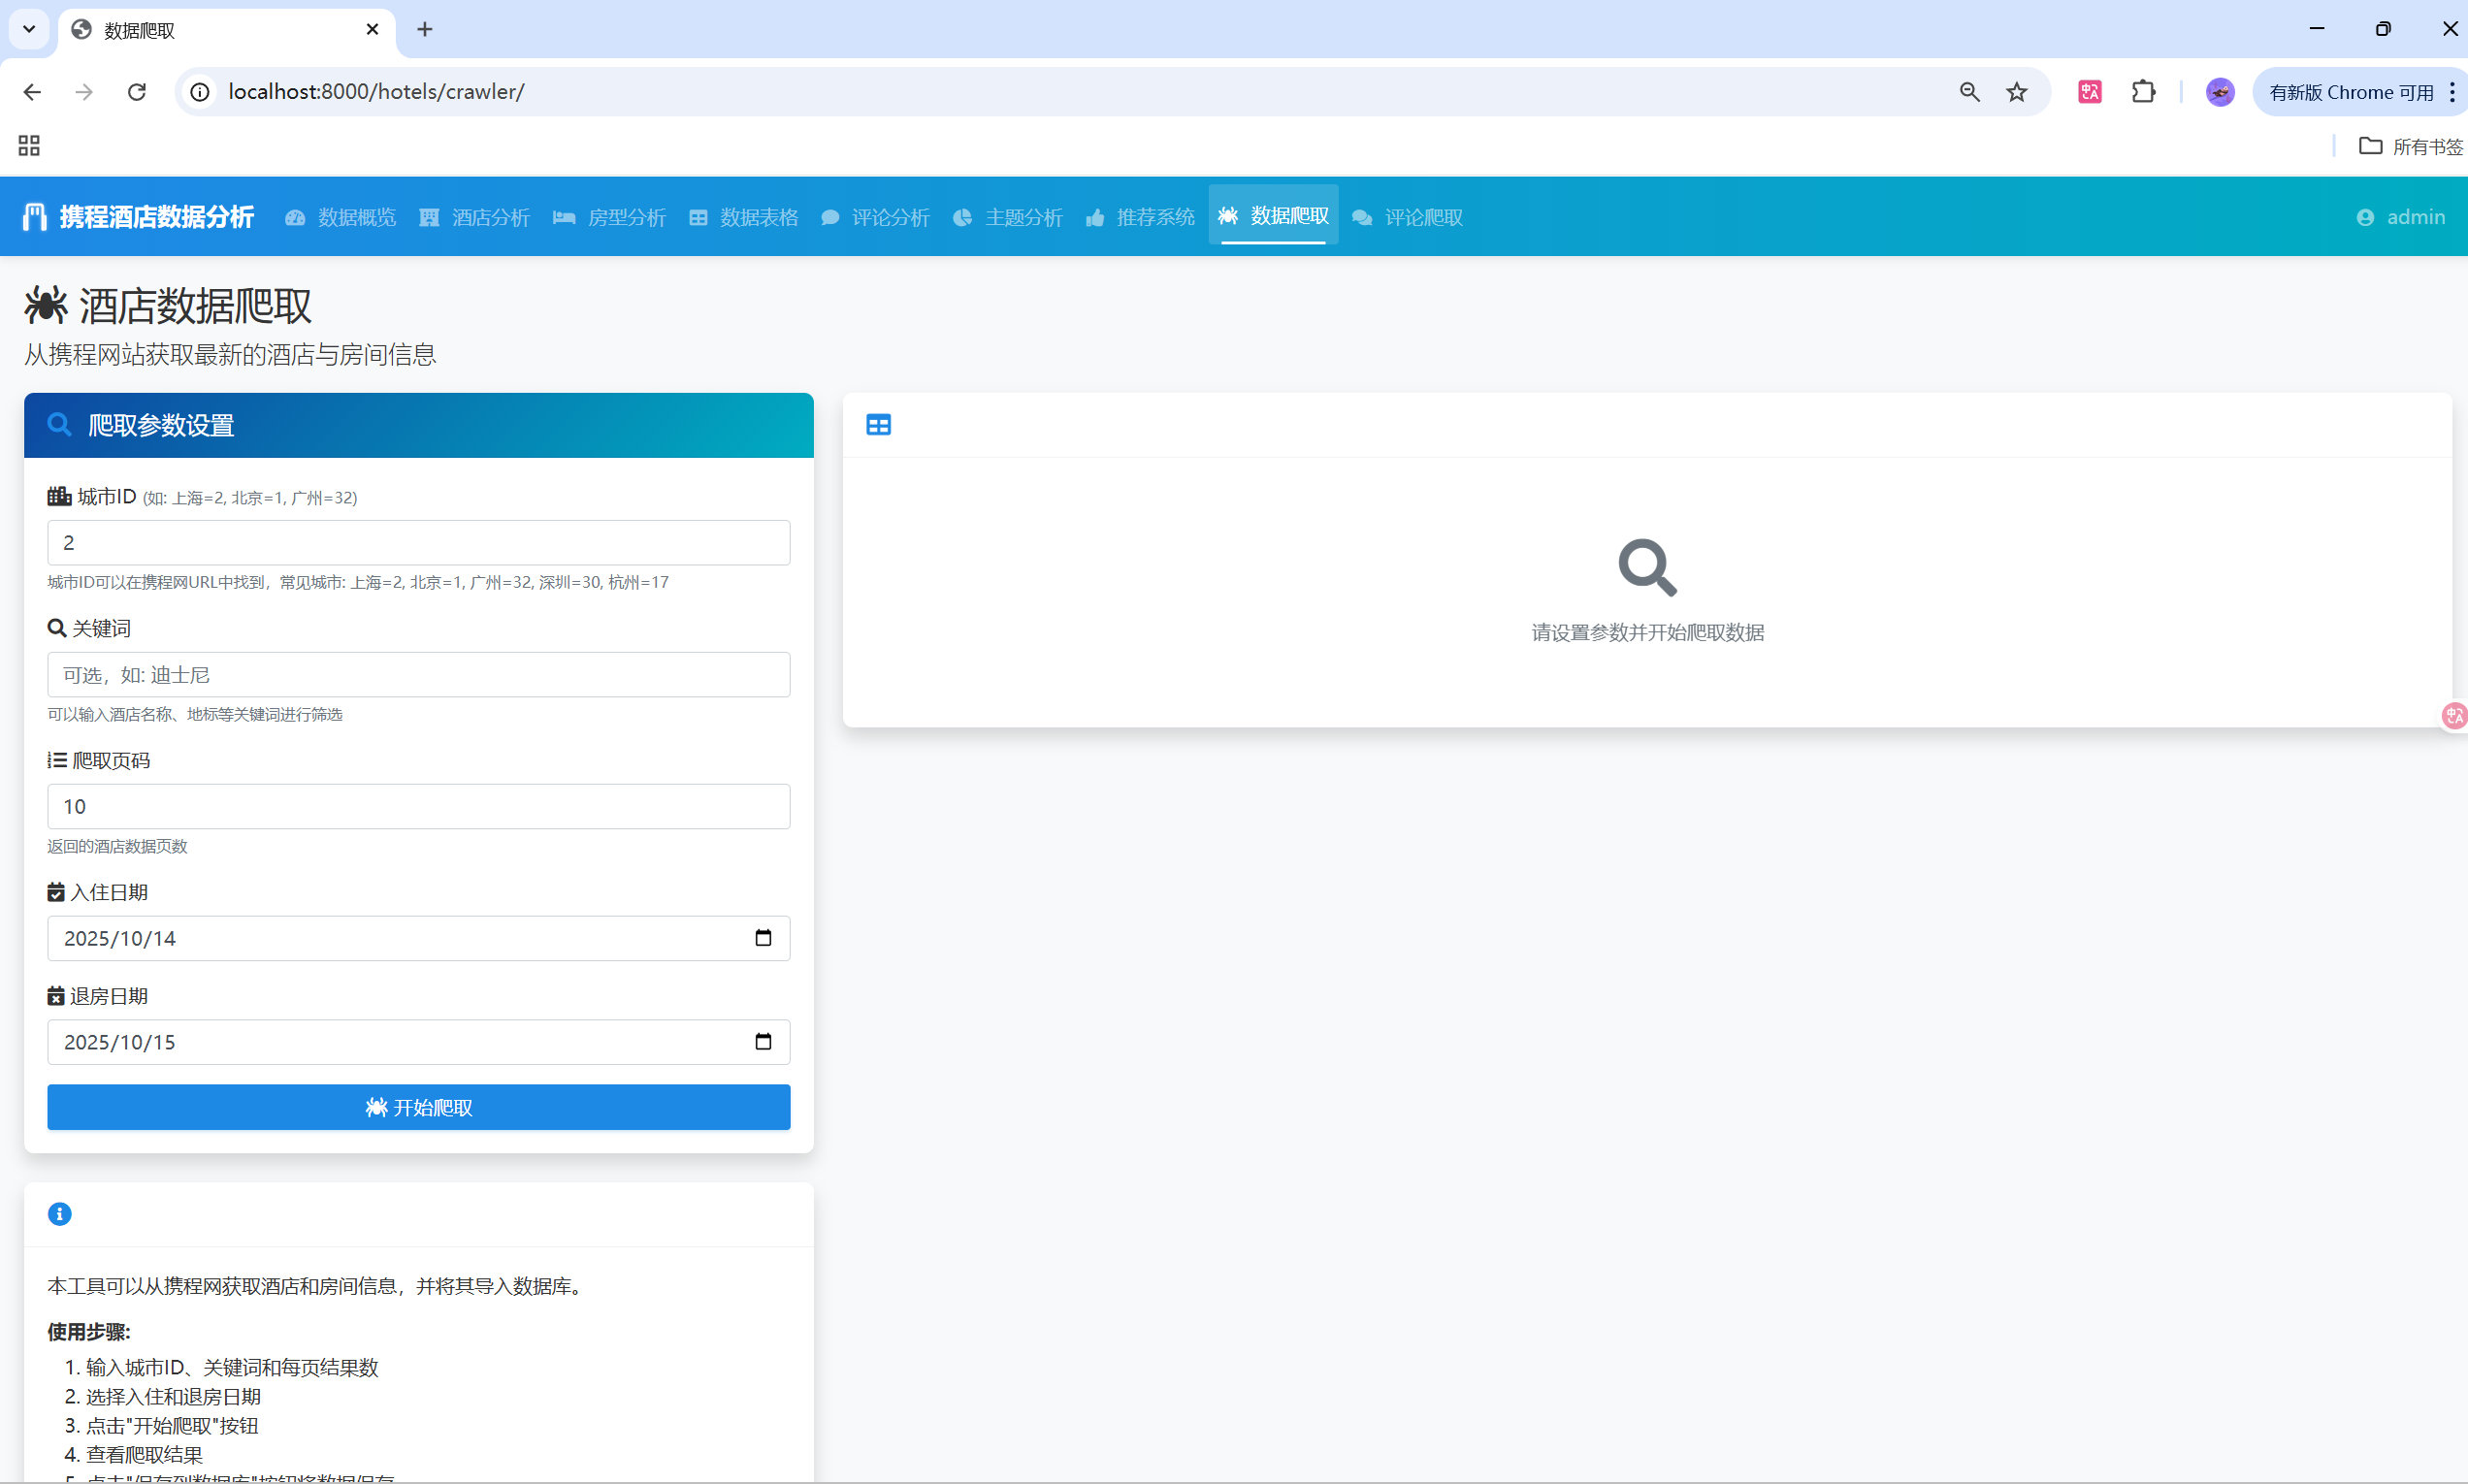Bookmark this page with star icon
The height and width of the screenshot is (1484, 2468).
click(2016, 92)
